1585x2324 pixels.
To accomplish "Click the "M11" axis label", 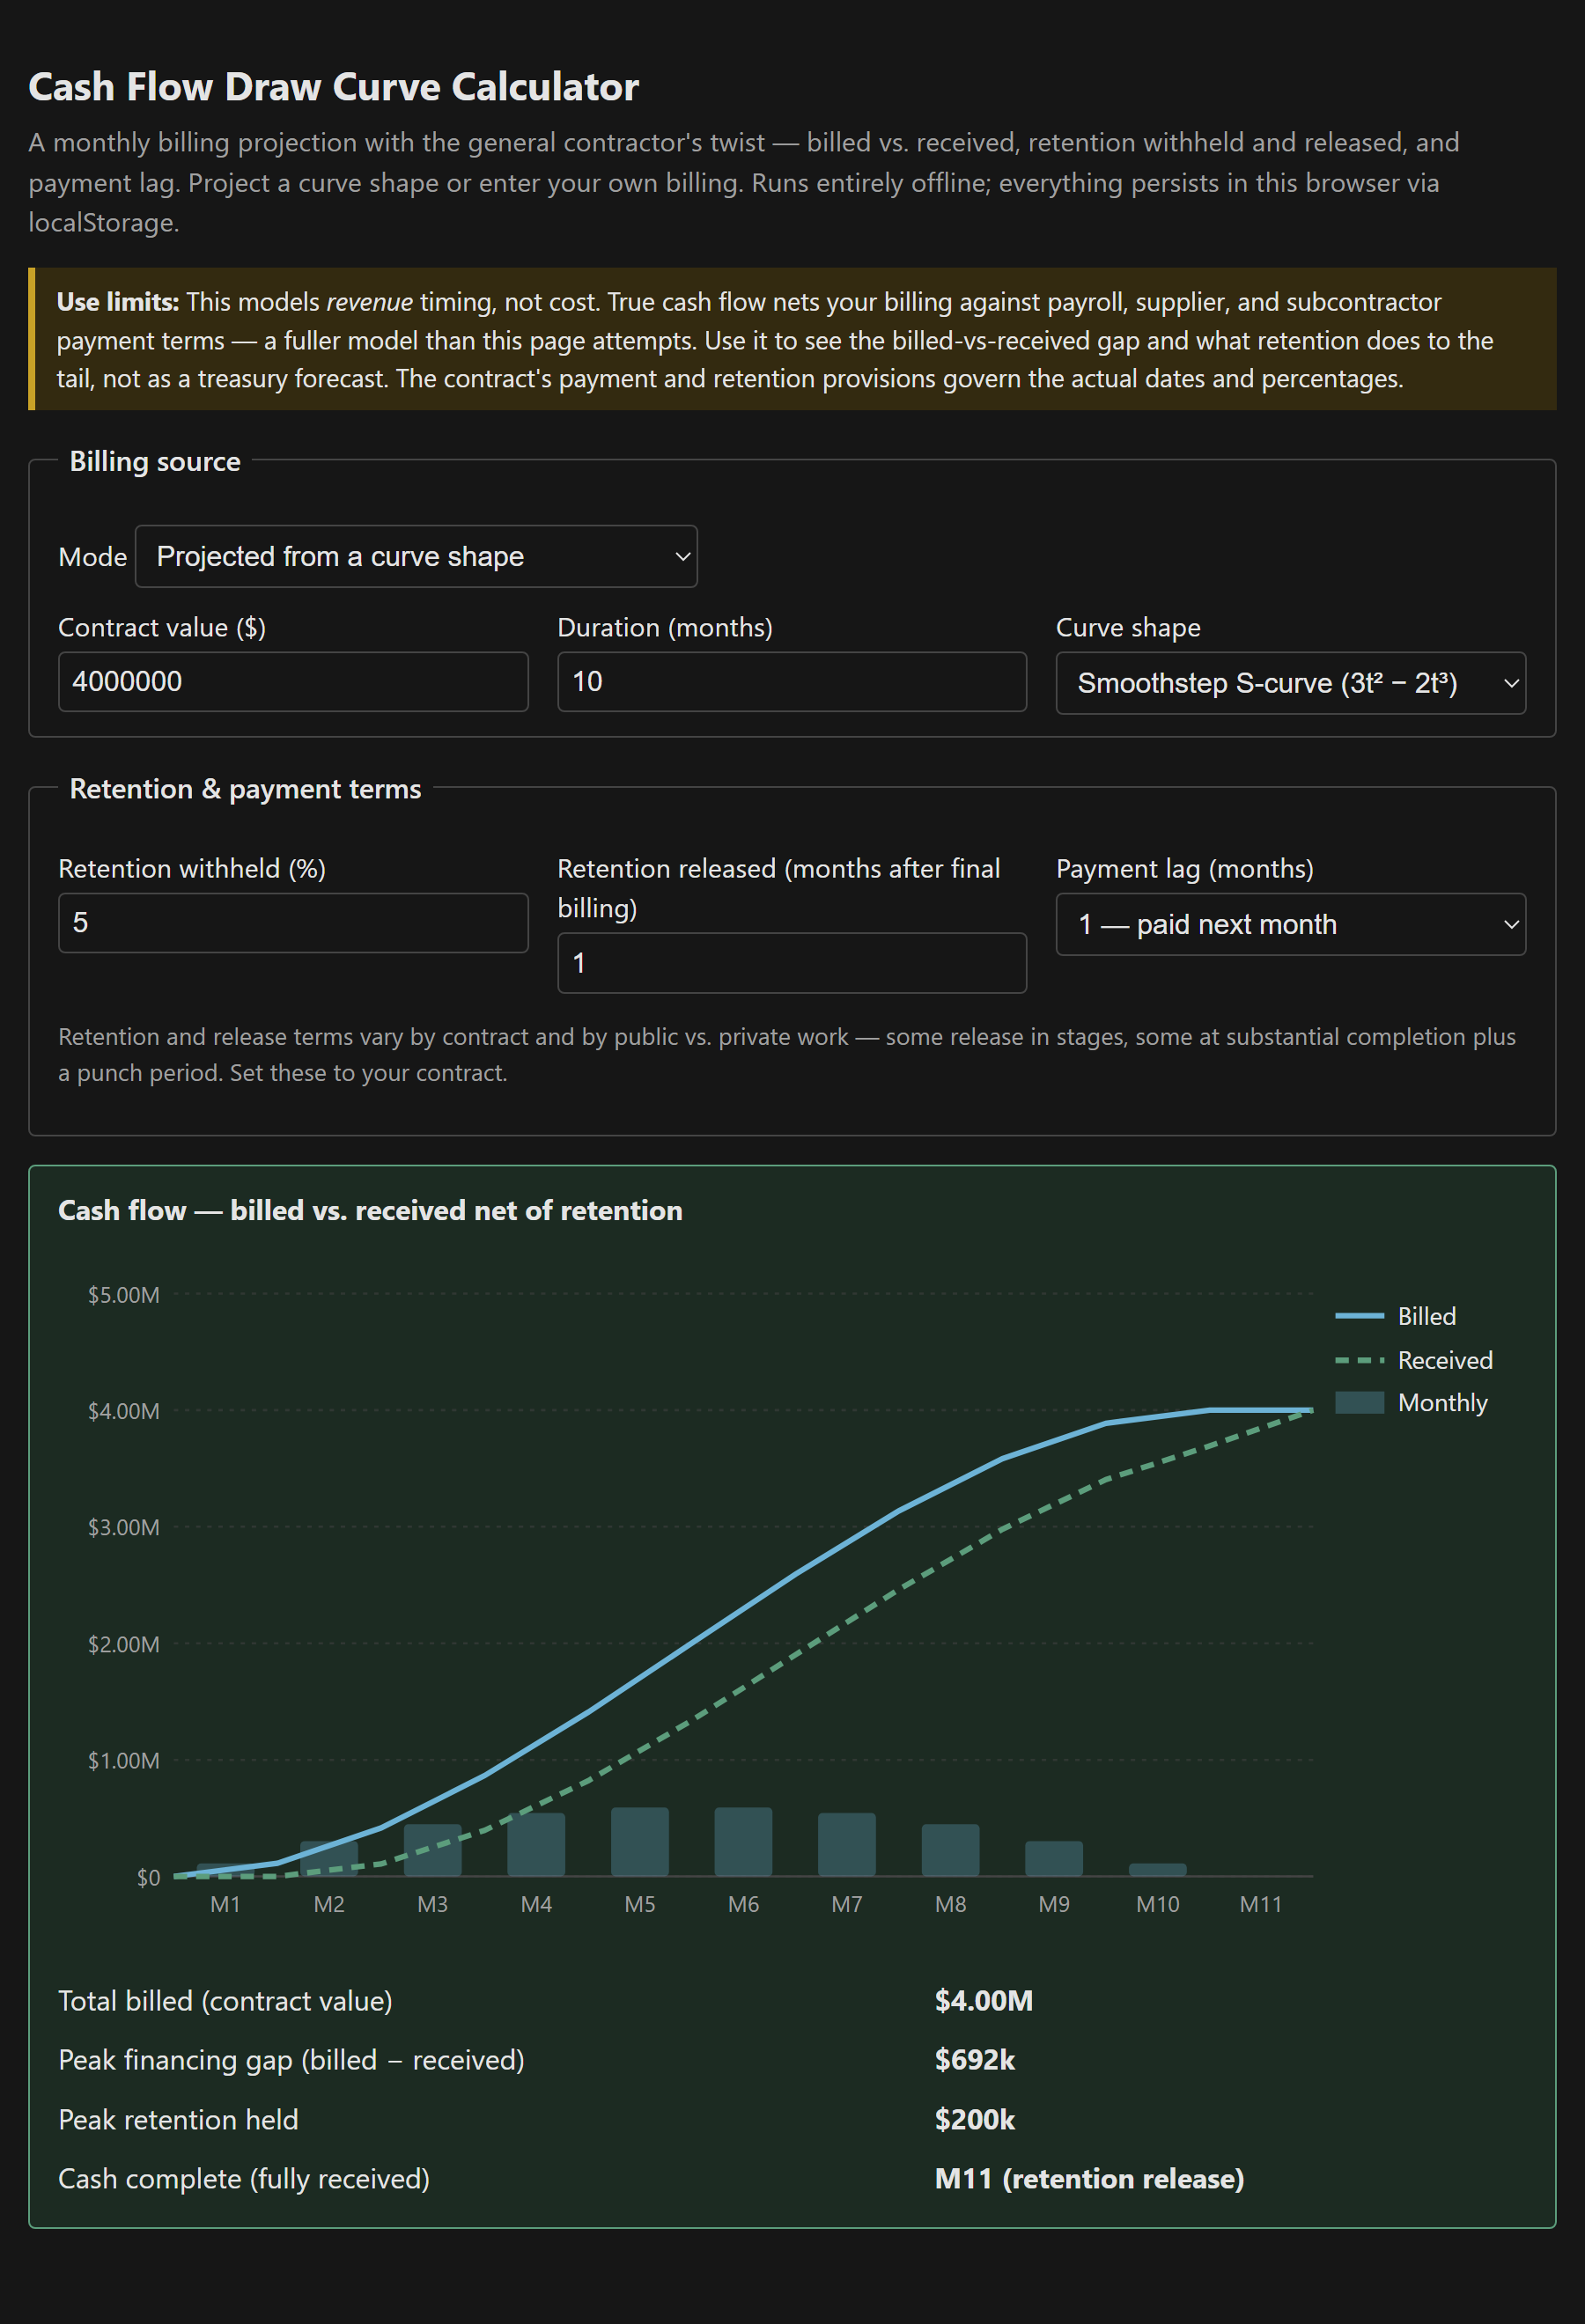I will 1261,1904.
